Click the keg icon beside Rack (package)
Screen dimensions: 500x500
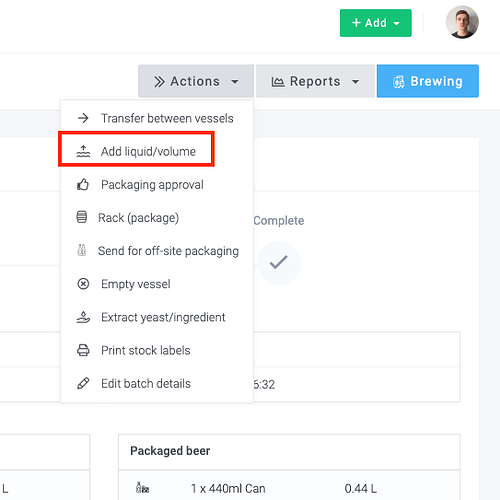[x=82, y=217]
